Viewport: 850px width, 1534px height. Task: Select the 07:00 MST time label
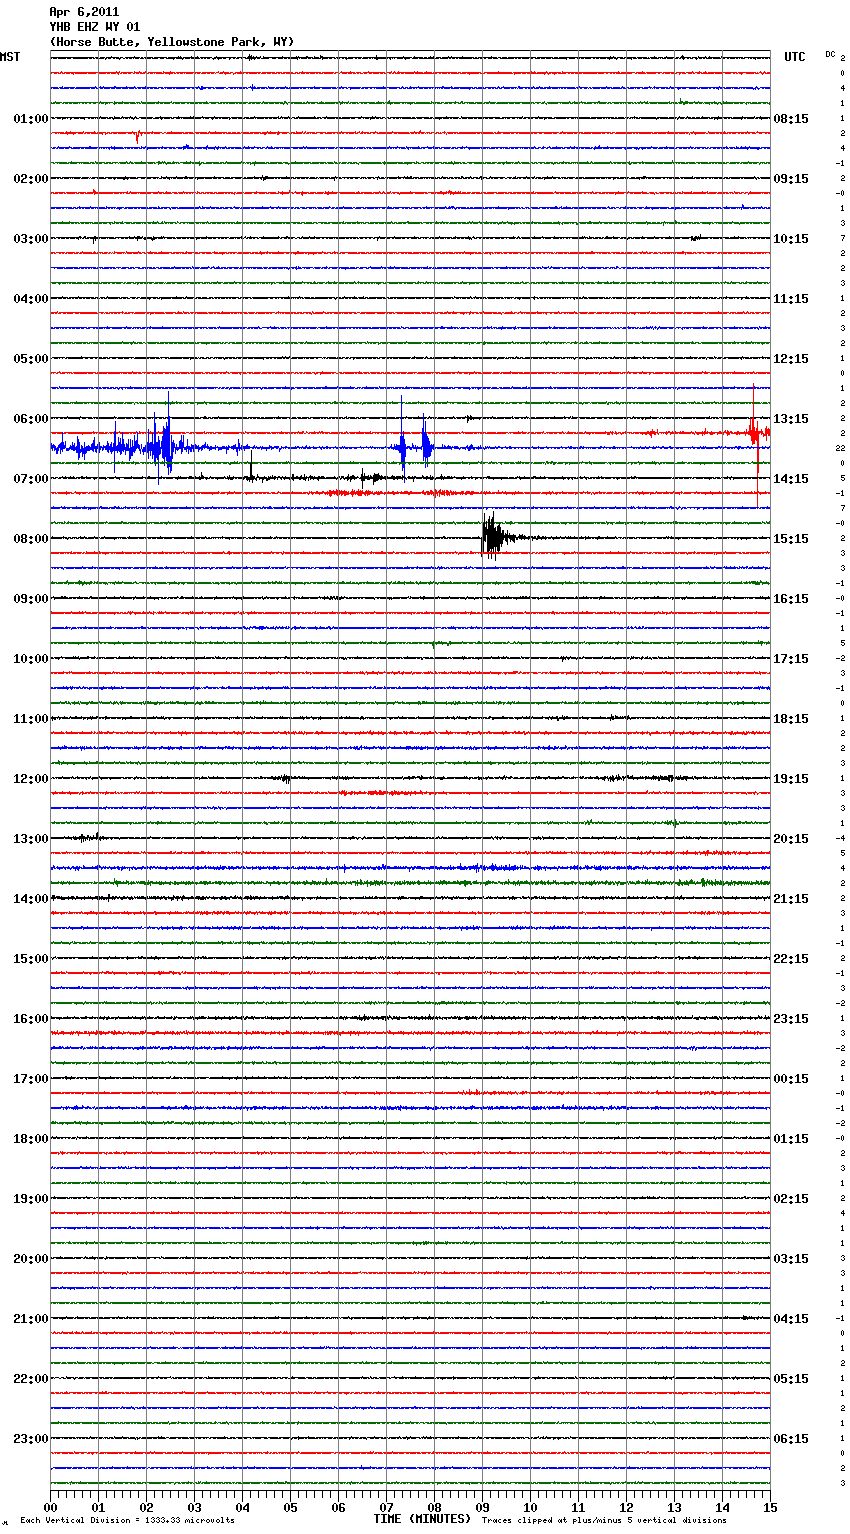tap(31, 479)
